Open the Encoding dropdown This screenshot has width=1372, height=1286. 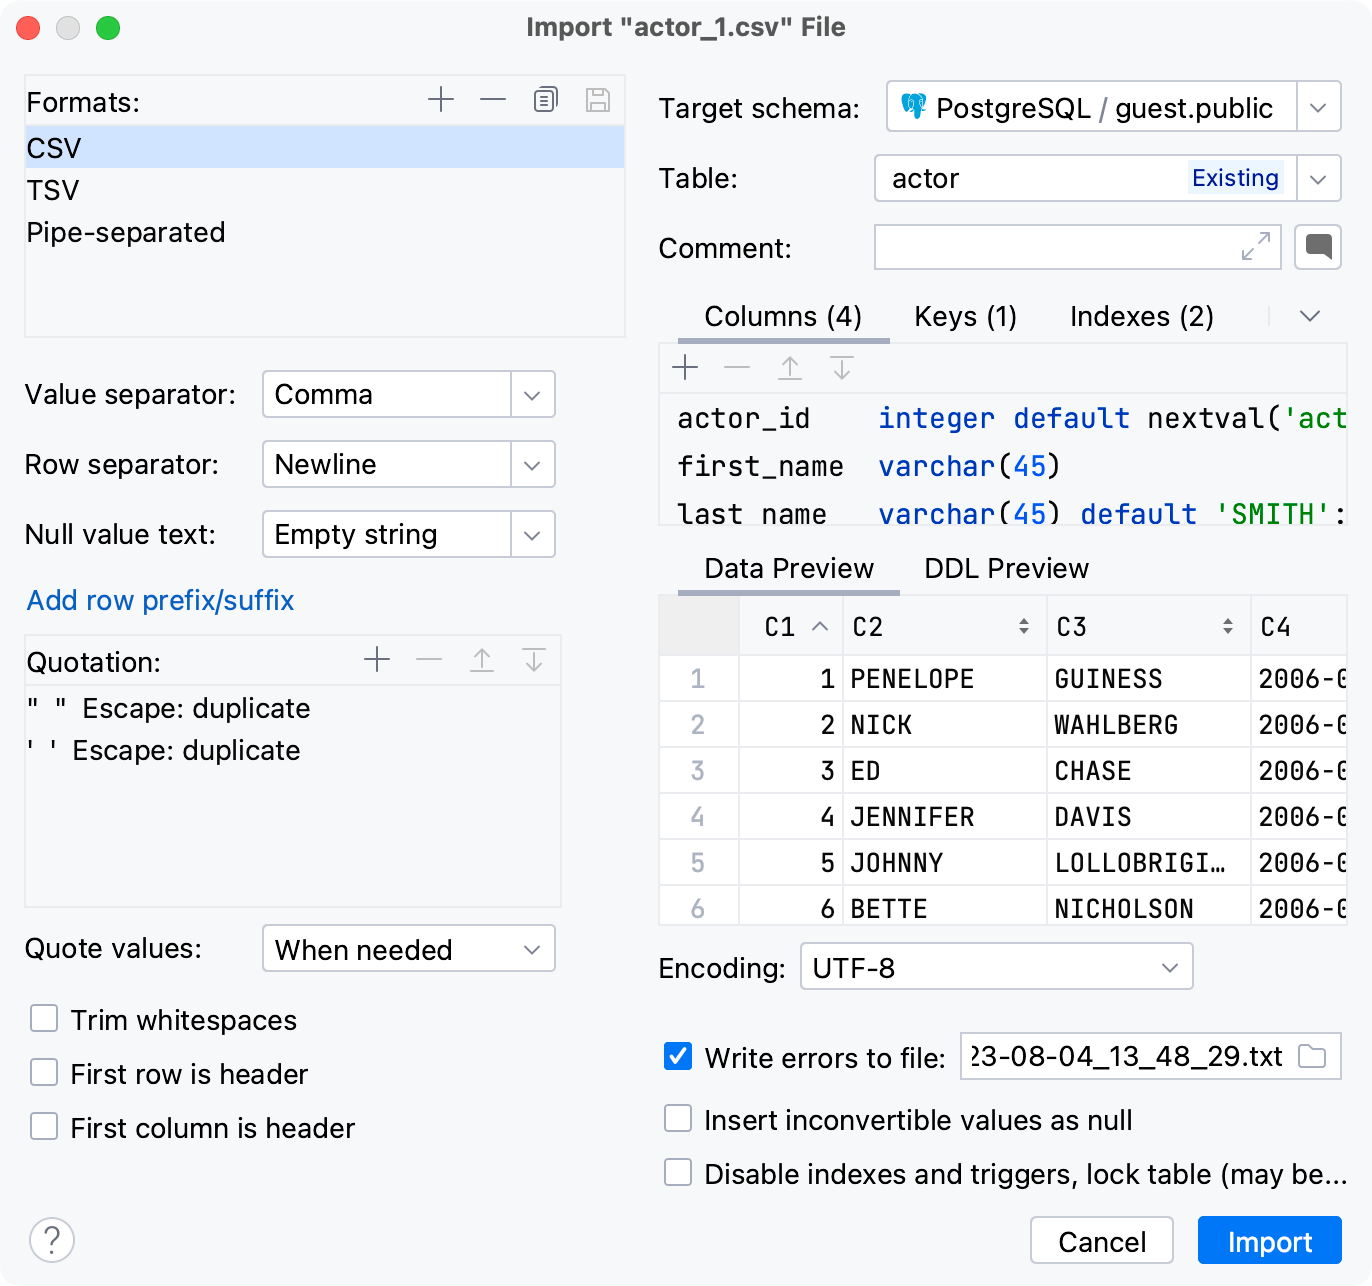(x=1170, y=967)
